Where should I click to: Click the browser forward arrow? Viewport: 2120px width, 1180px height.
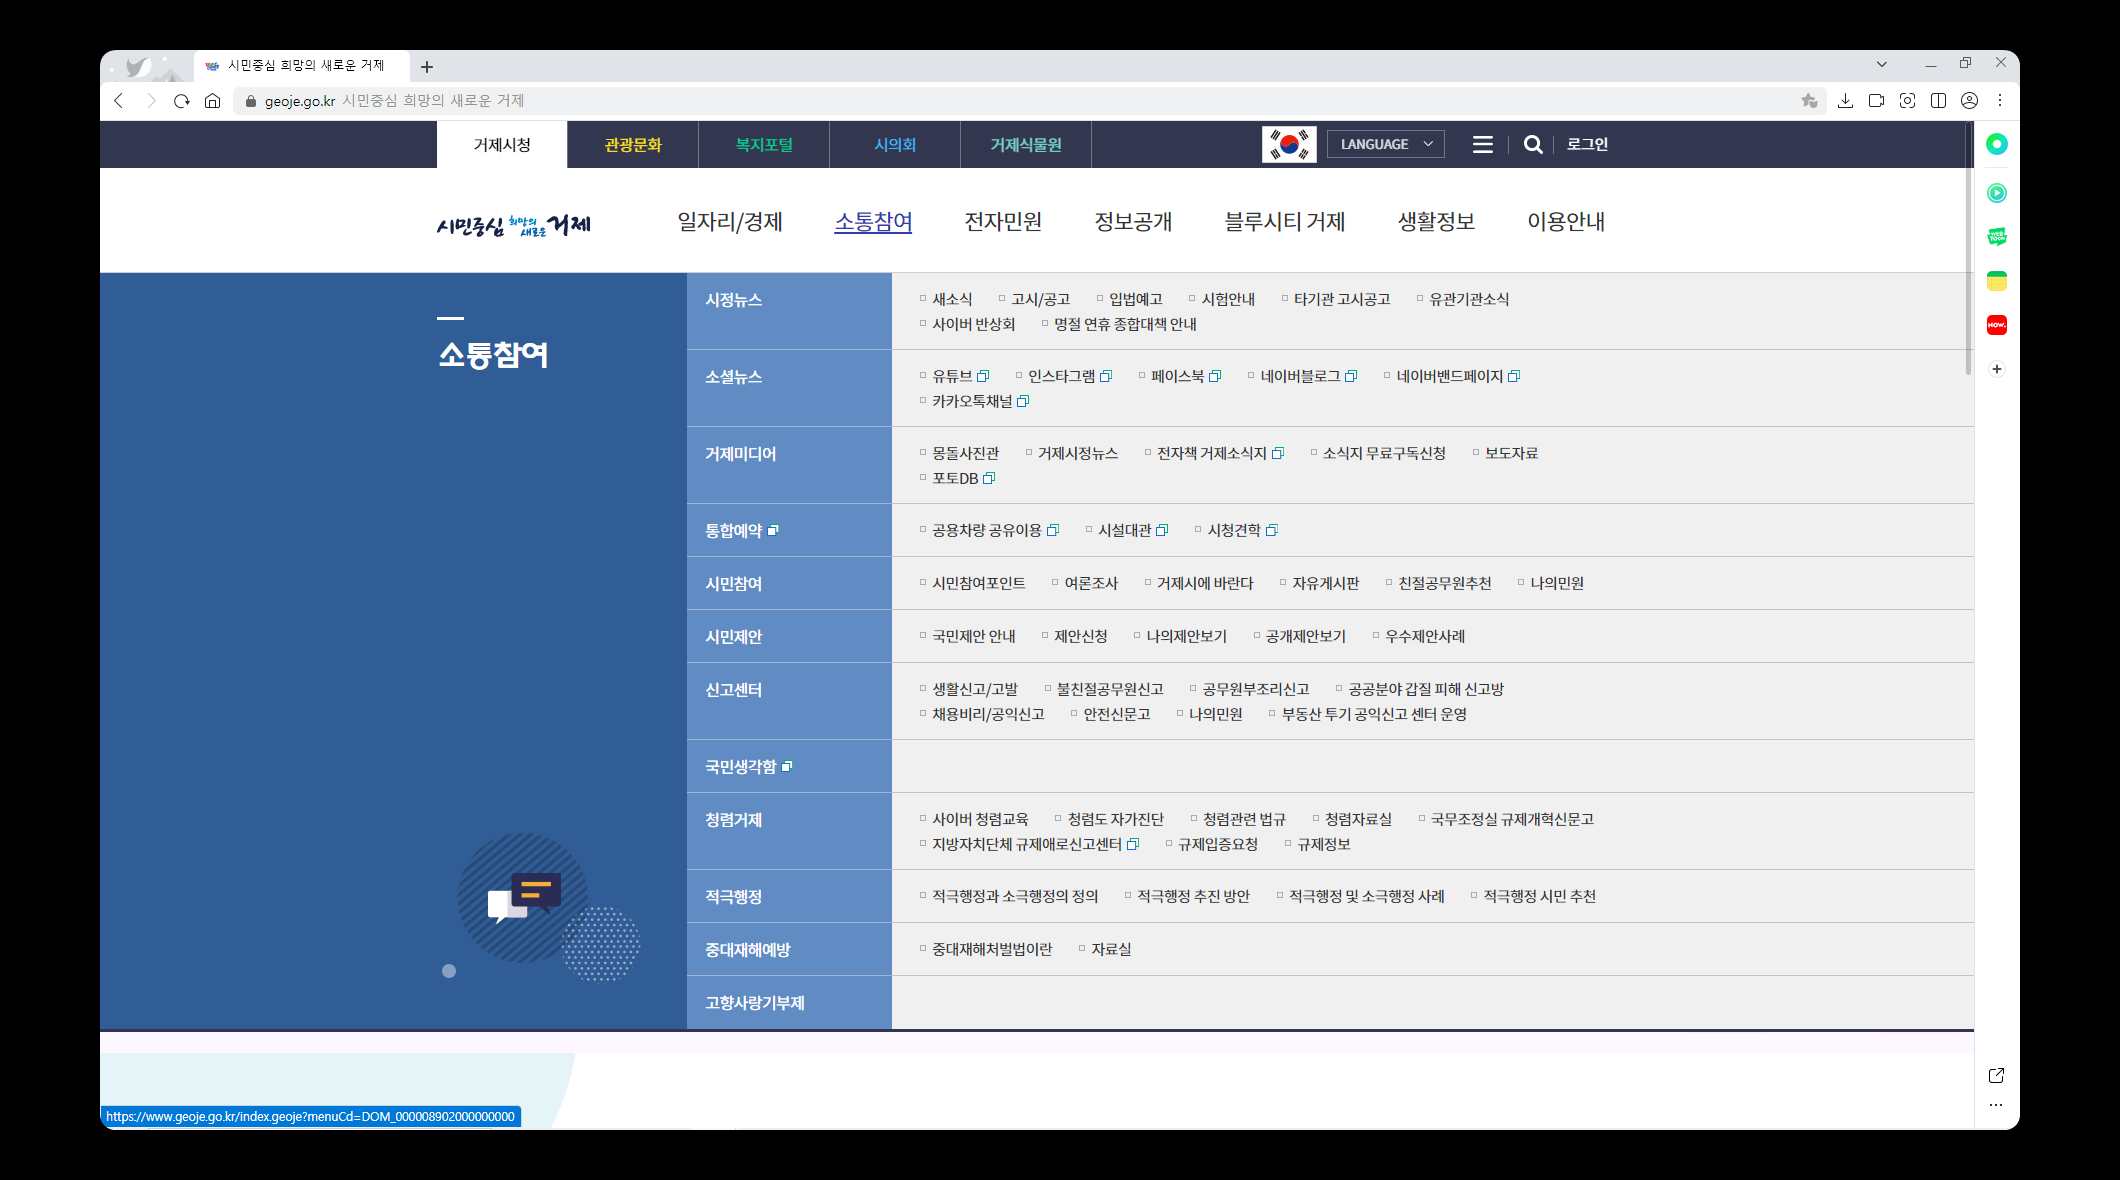pyautogui.click(x=151, y=101)
